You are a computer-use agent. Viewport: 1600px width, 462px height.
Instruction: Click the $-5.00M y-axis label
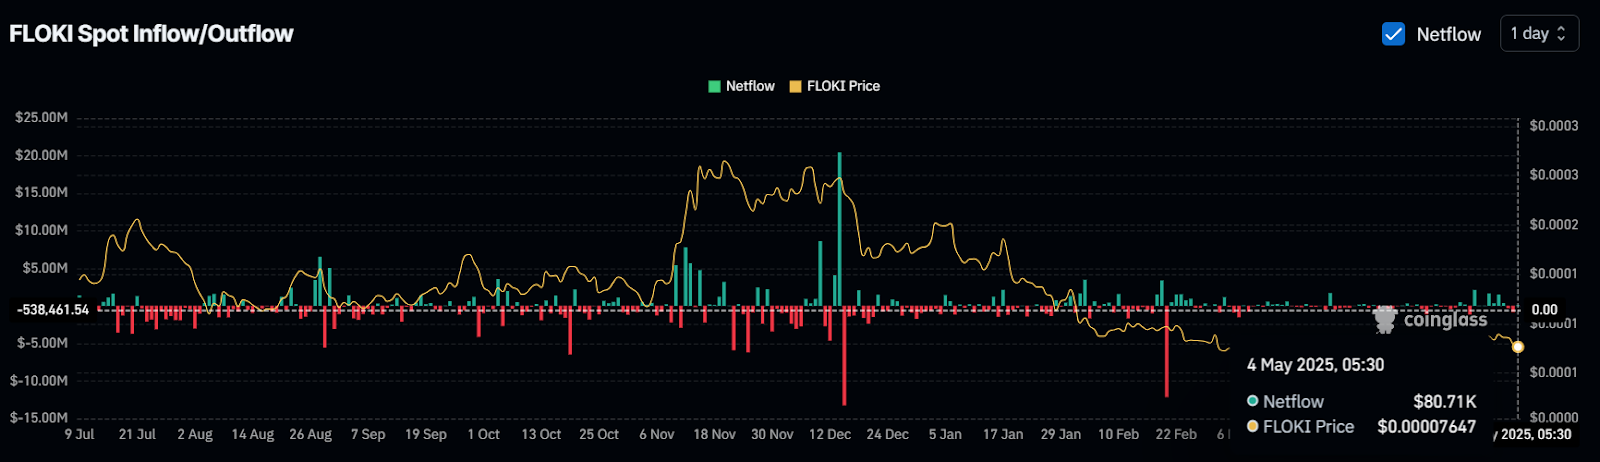(43, 343)
